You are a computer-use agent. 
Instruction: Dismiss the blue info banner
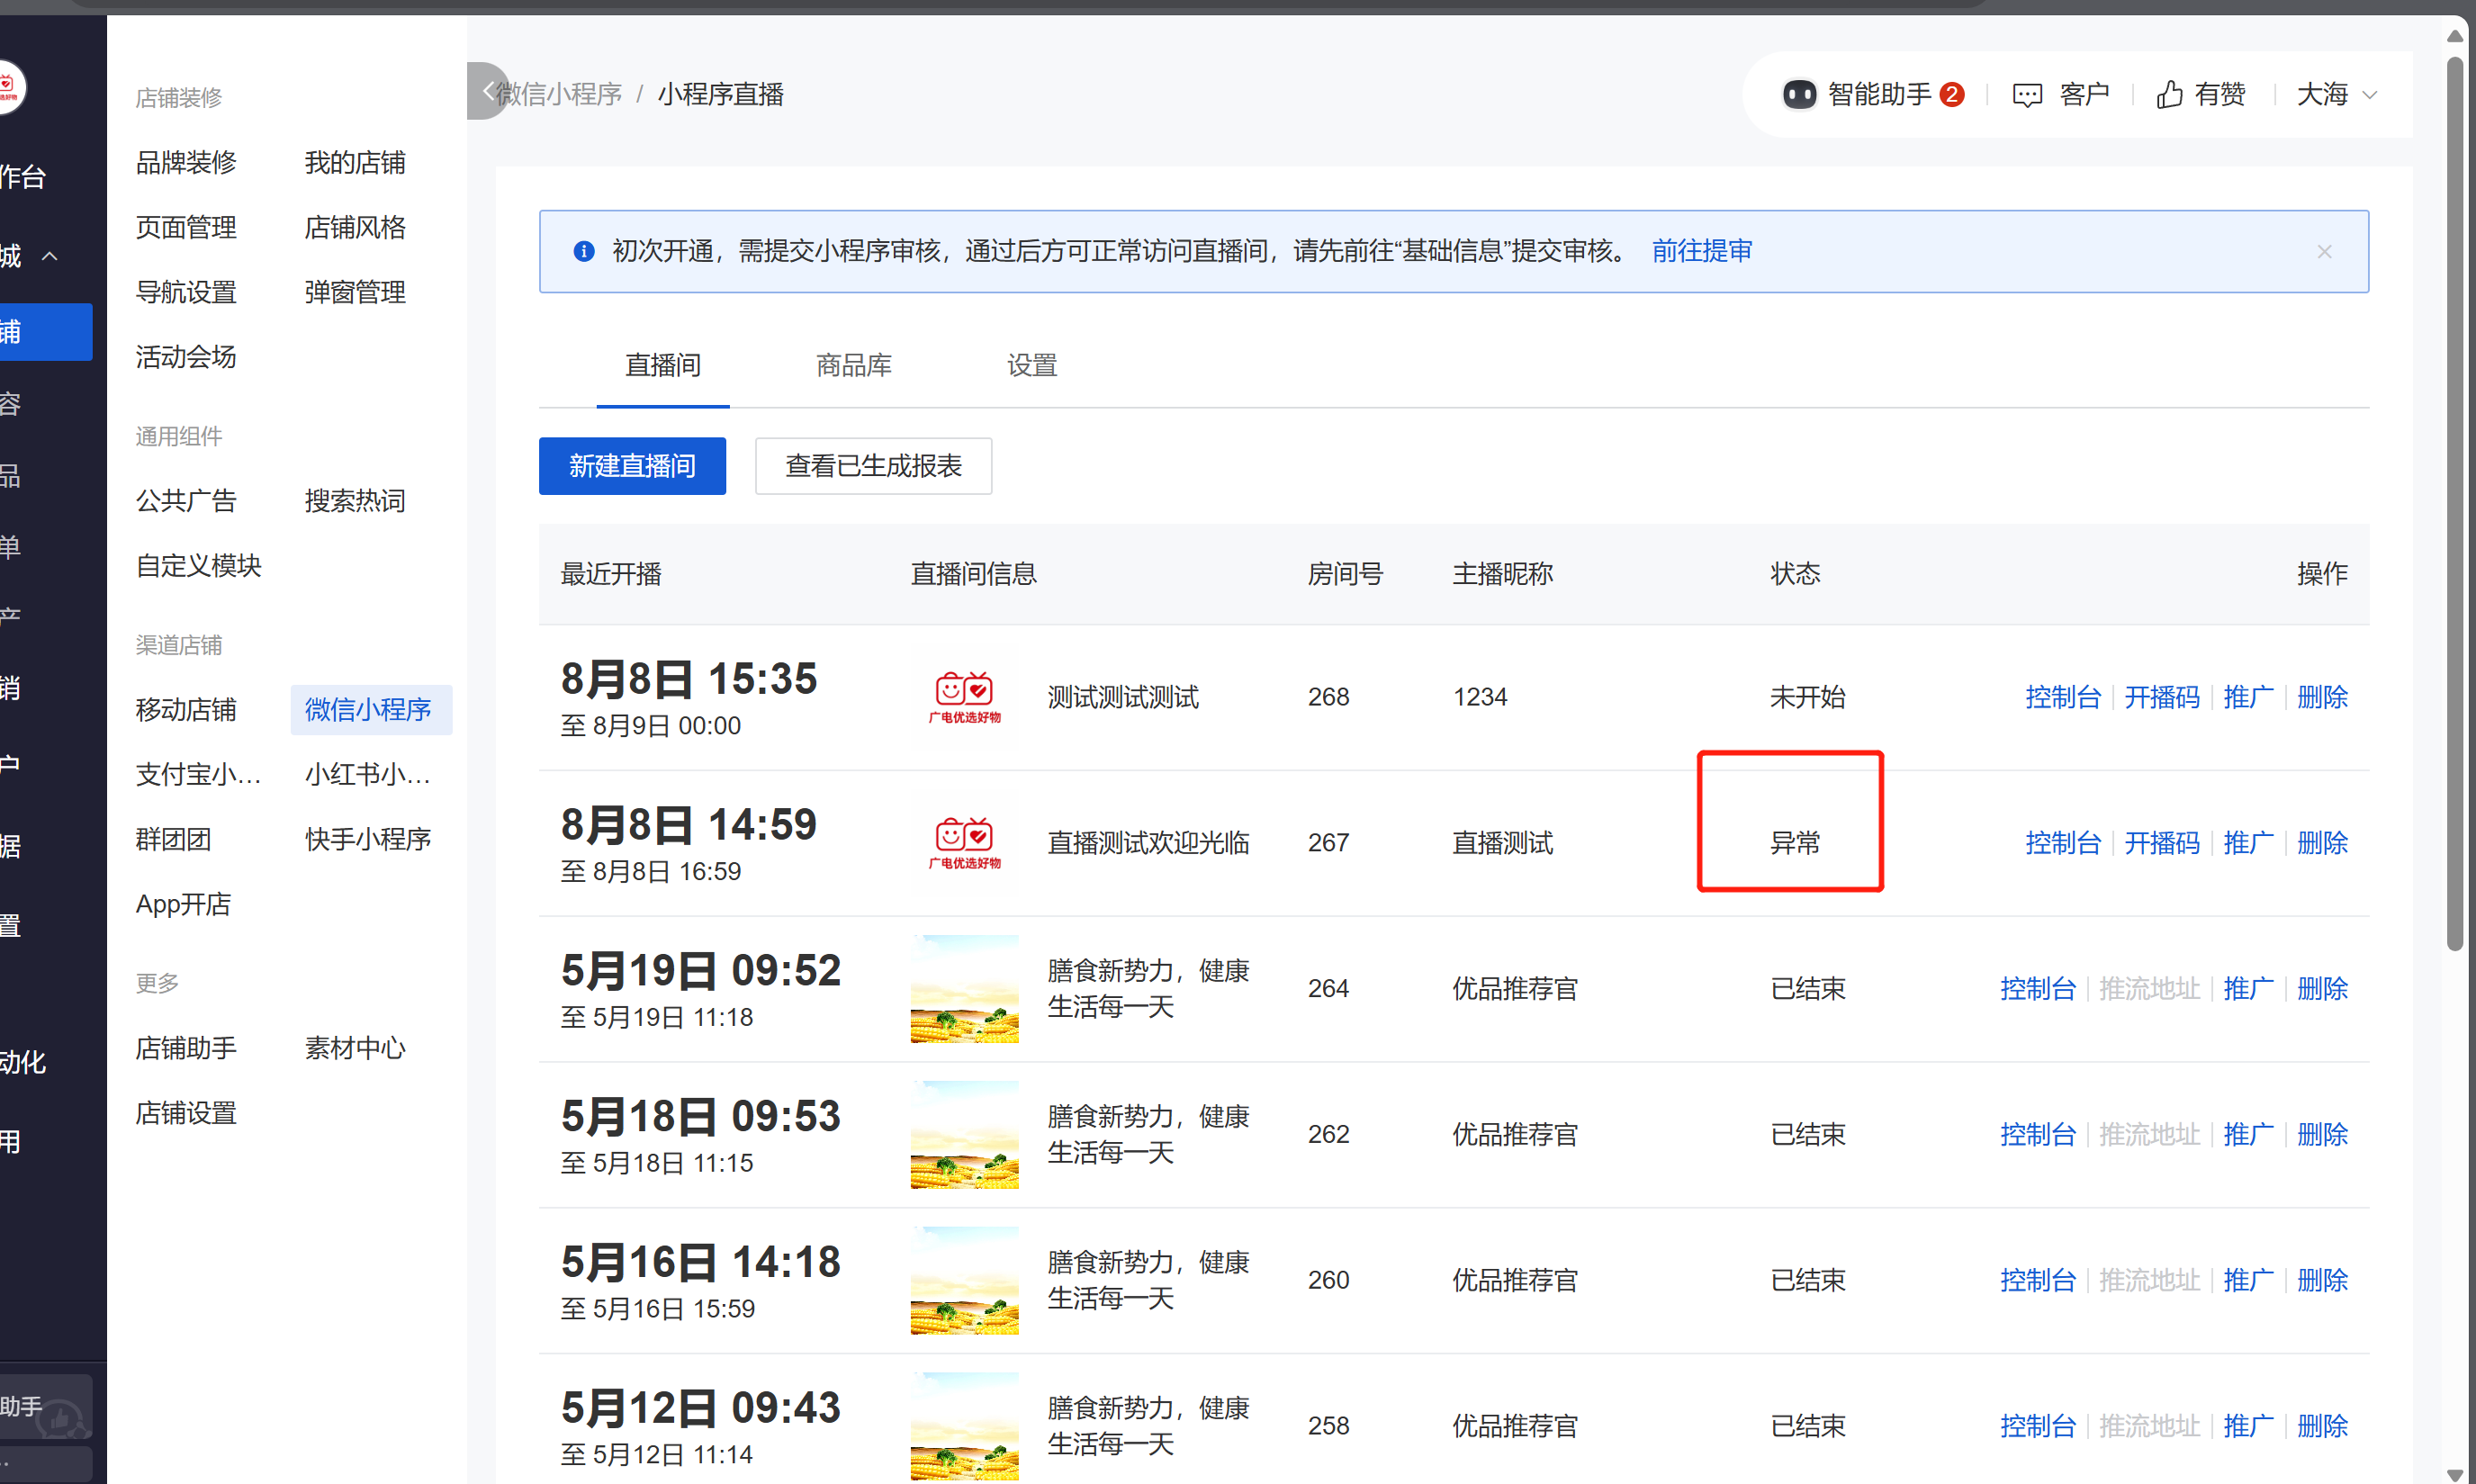click(x=2324, y=252)
